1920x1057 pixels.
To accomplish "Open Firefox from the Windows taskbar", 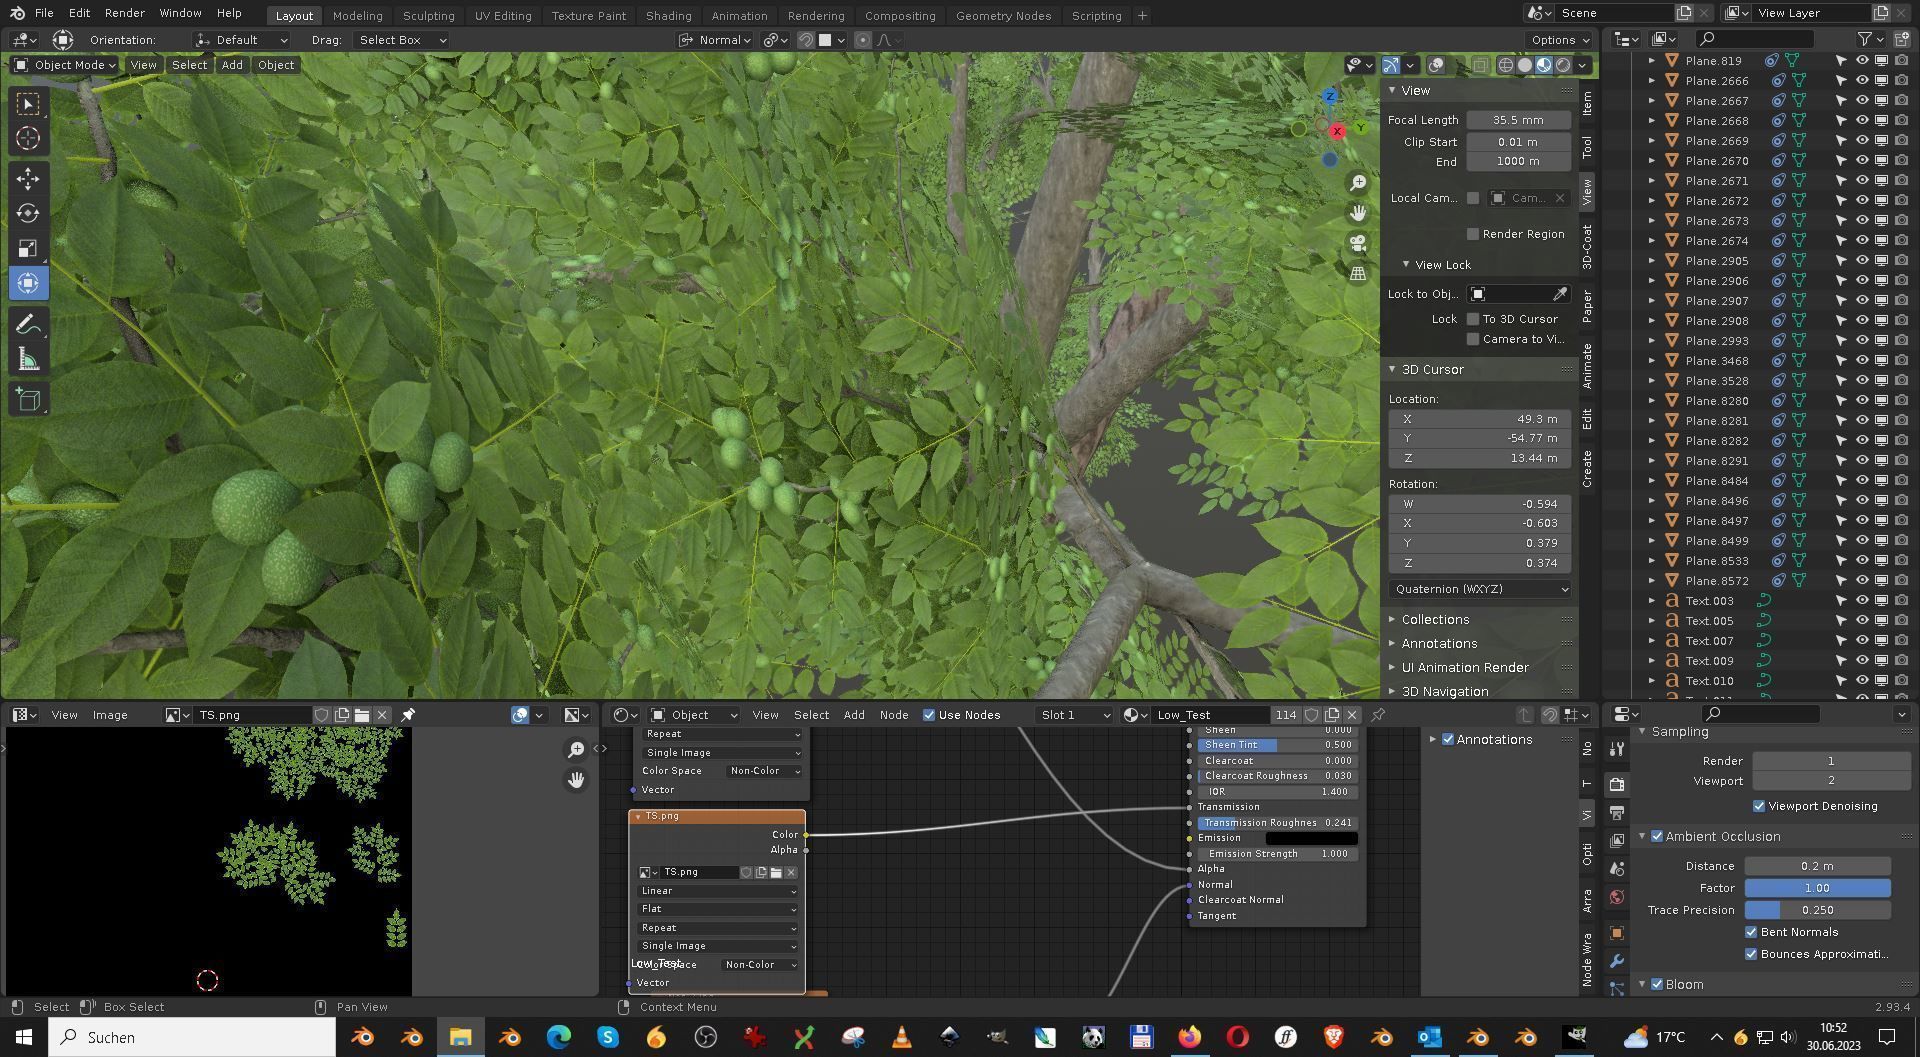I will (x=1189, y=1037).
